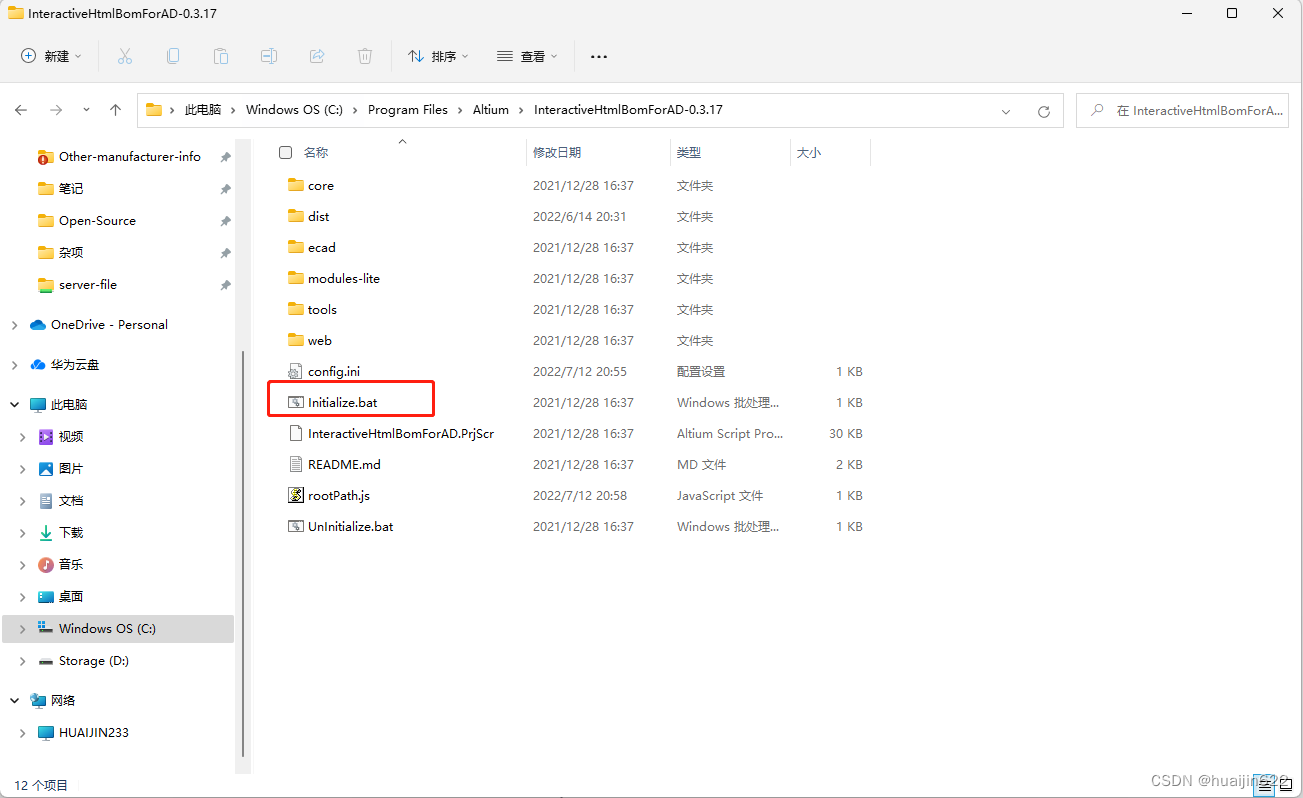
Task: Click 此电脑 in the address breadcrumb
Action: 203,110
